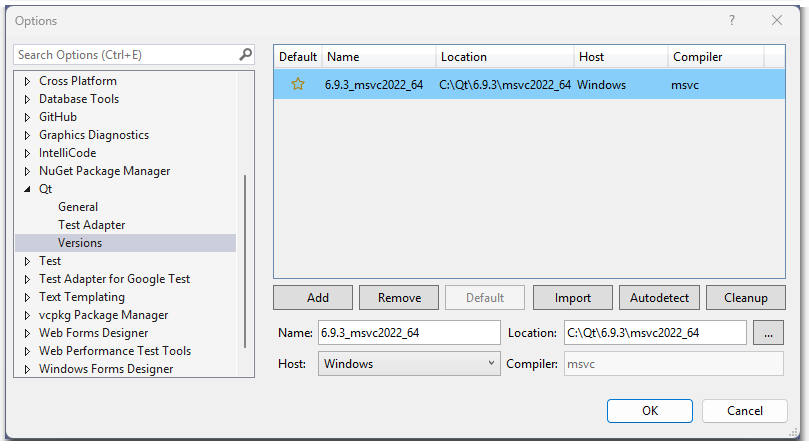The width and height of the screenshot is (809, 448).
Task: Select General under Qt
Action: pos(78,207)
